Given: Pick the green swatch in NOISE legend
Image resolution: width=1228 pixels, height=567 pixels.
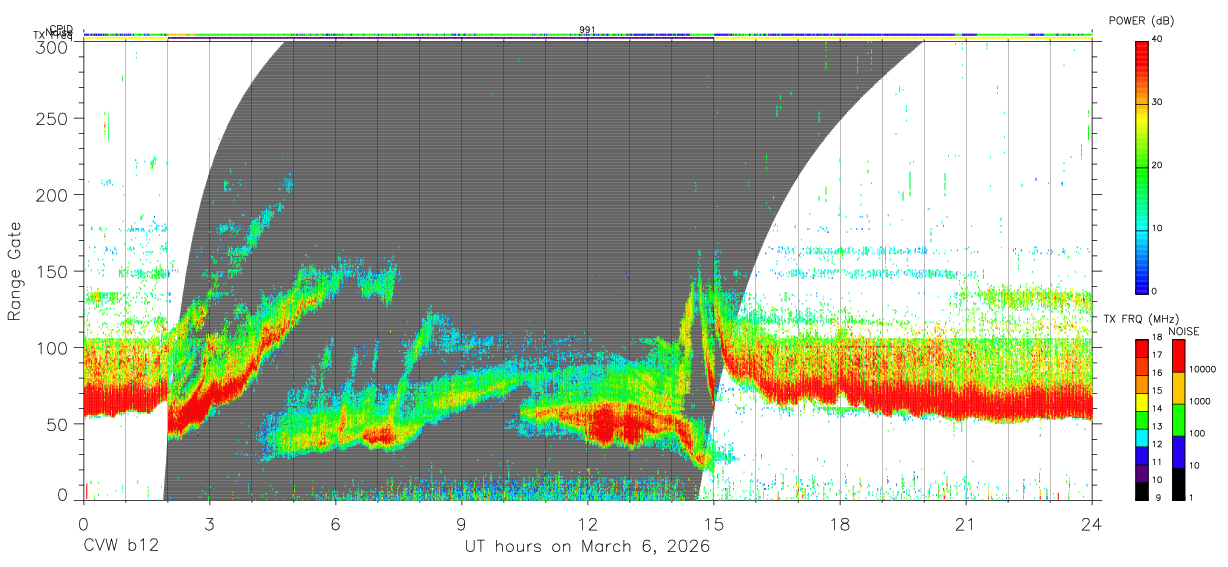Looking at the screenshot, I should coord(1180,420).
